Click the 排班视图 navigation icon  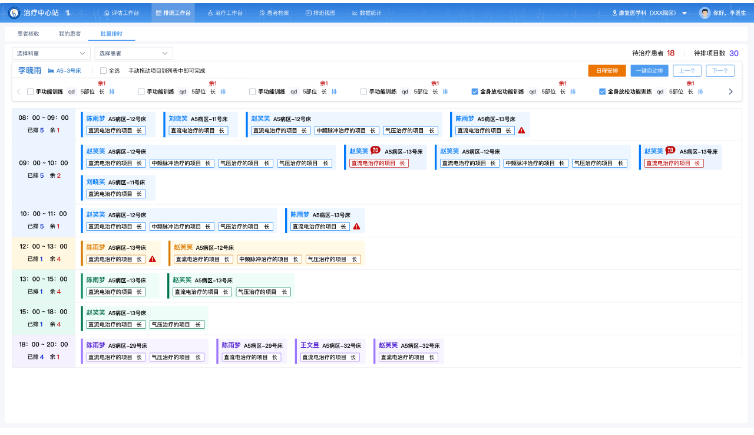pyautogui.click(x=309, y=13)
